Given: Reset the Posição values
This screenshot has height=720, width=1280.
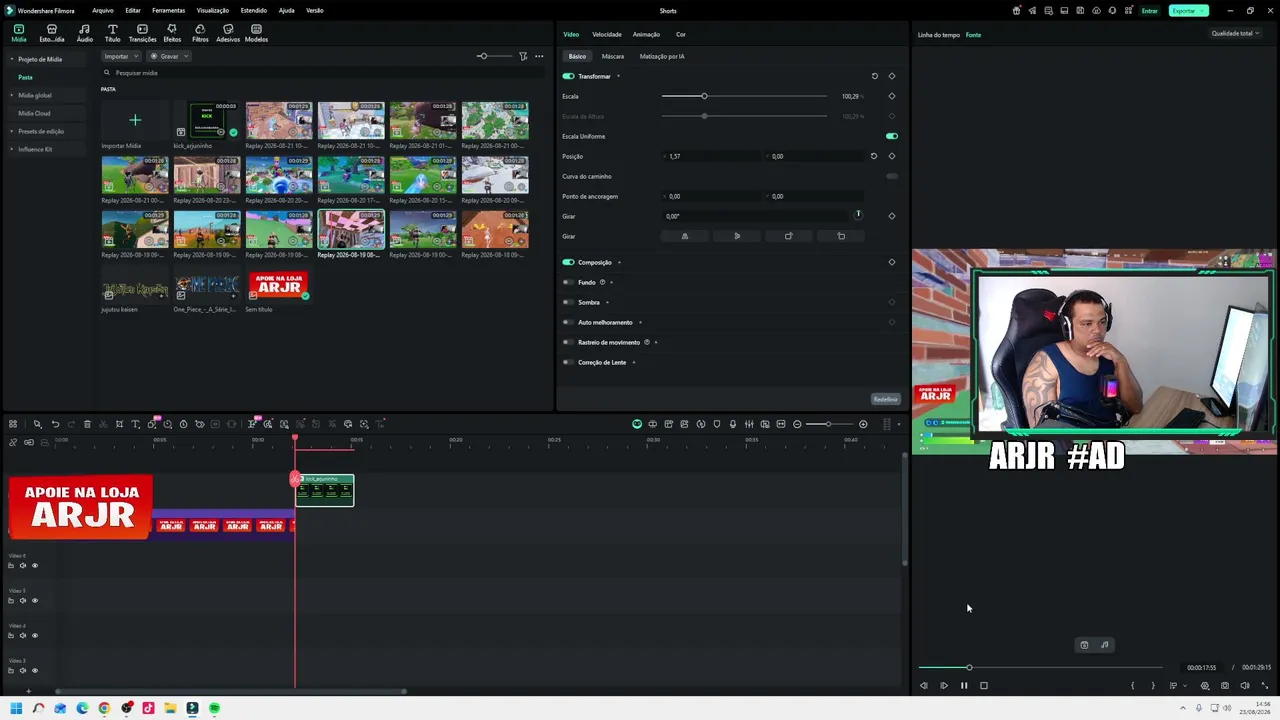Looking at the screenshot, I should [x=874, y=156].
